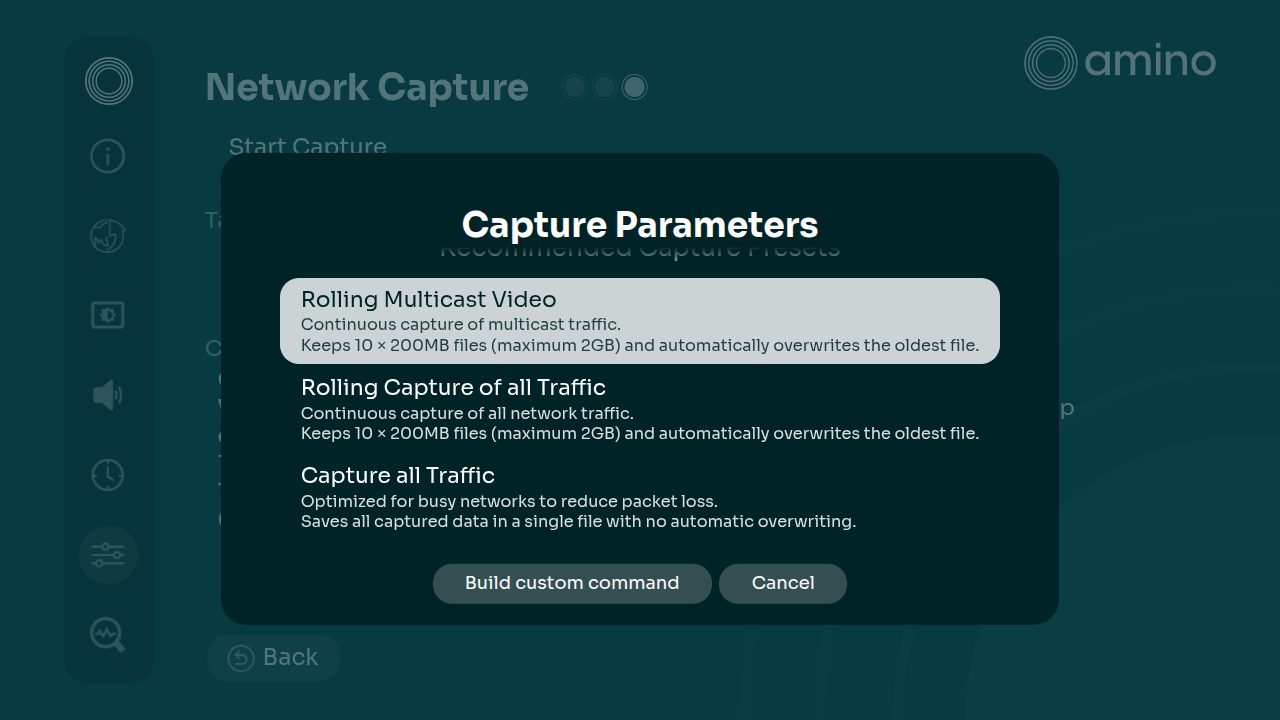Select the diagnostics magnifier icon at sidebar bottom
The width and height of the screenshot is (1280, 720).
[107, 634]
